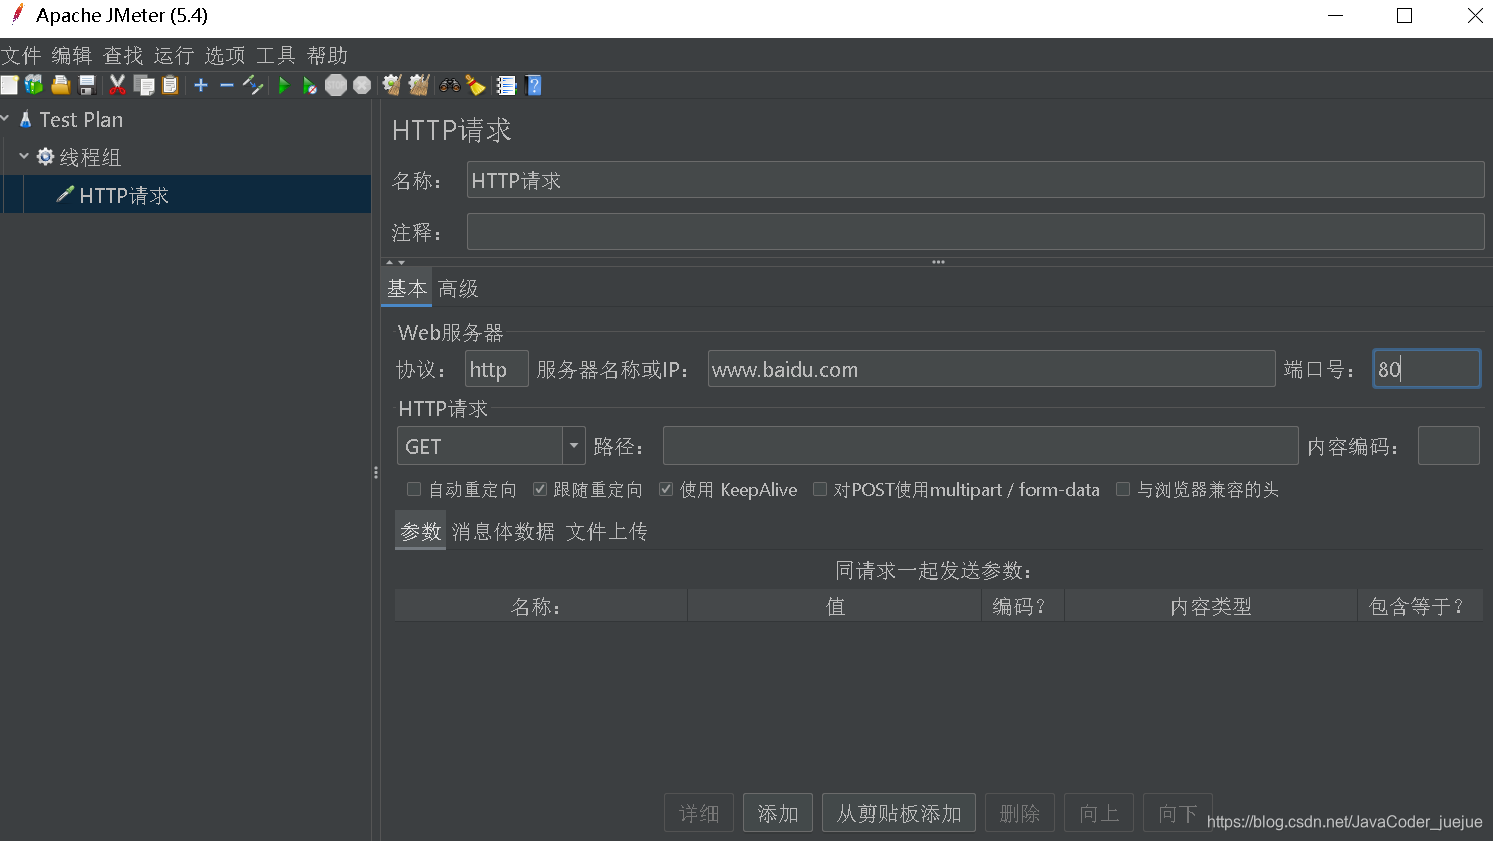1493x841 pixels.
Task: Save the test plan with floppy icon
Action: tap(87, 85)
